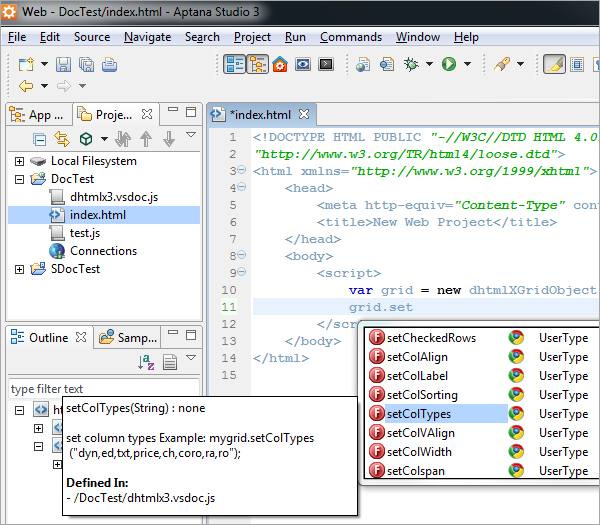Fold the script block at line 9
Viewport: 600px width, 525px height.
(242, 271)
